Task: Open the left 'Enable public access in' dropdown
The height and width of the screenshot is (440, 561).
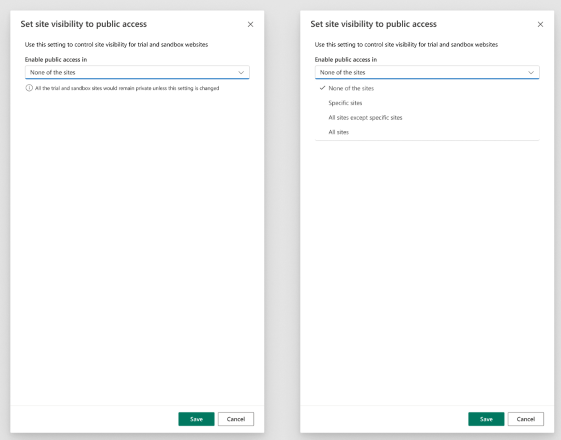Action: tap(137, 72)
